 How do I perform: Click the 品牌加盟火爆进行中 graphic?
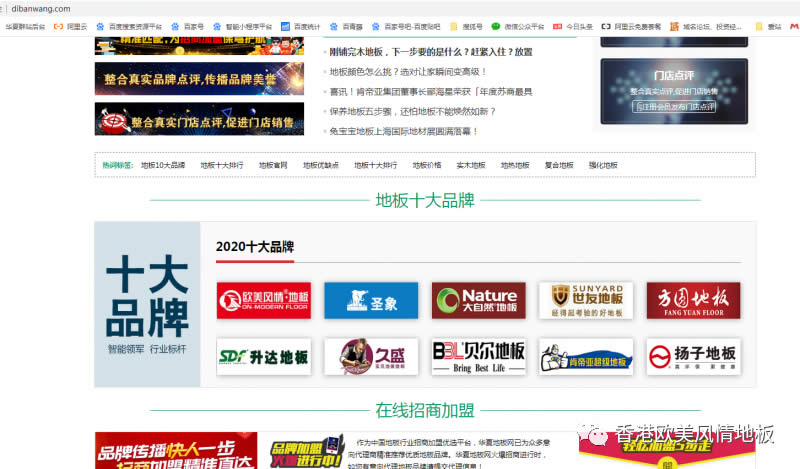tap(307, 451)
